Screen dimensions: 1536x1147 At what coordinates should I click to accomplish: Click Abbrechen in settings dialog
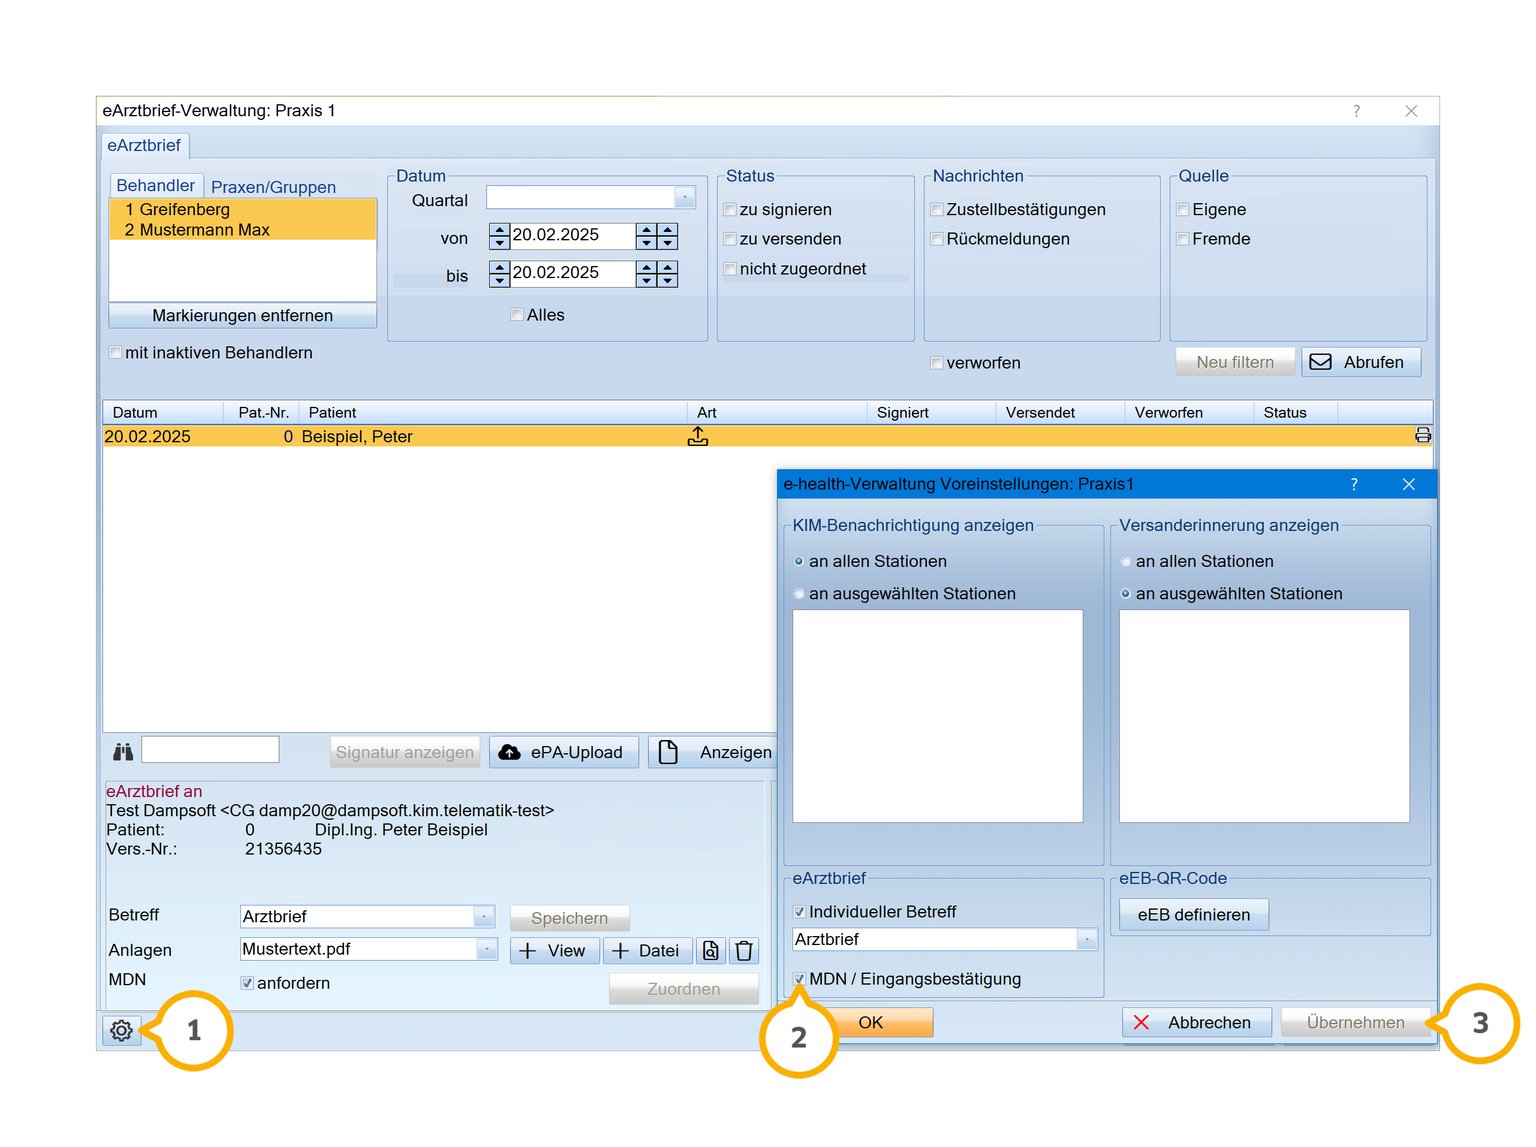click(1196, 1022)
